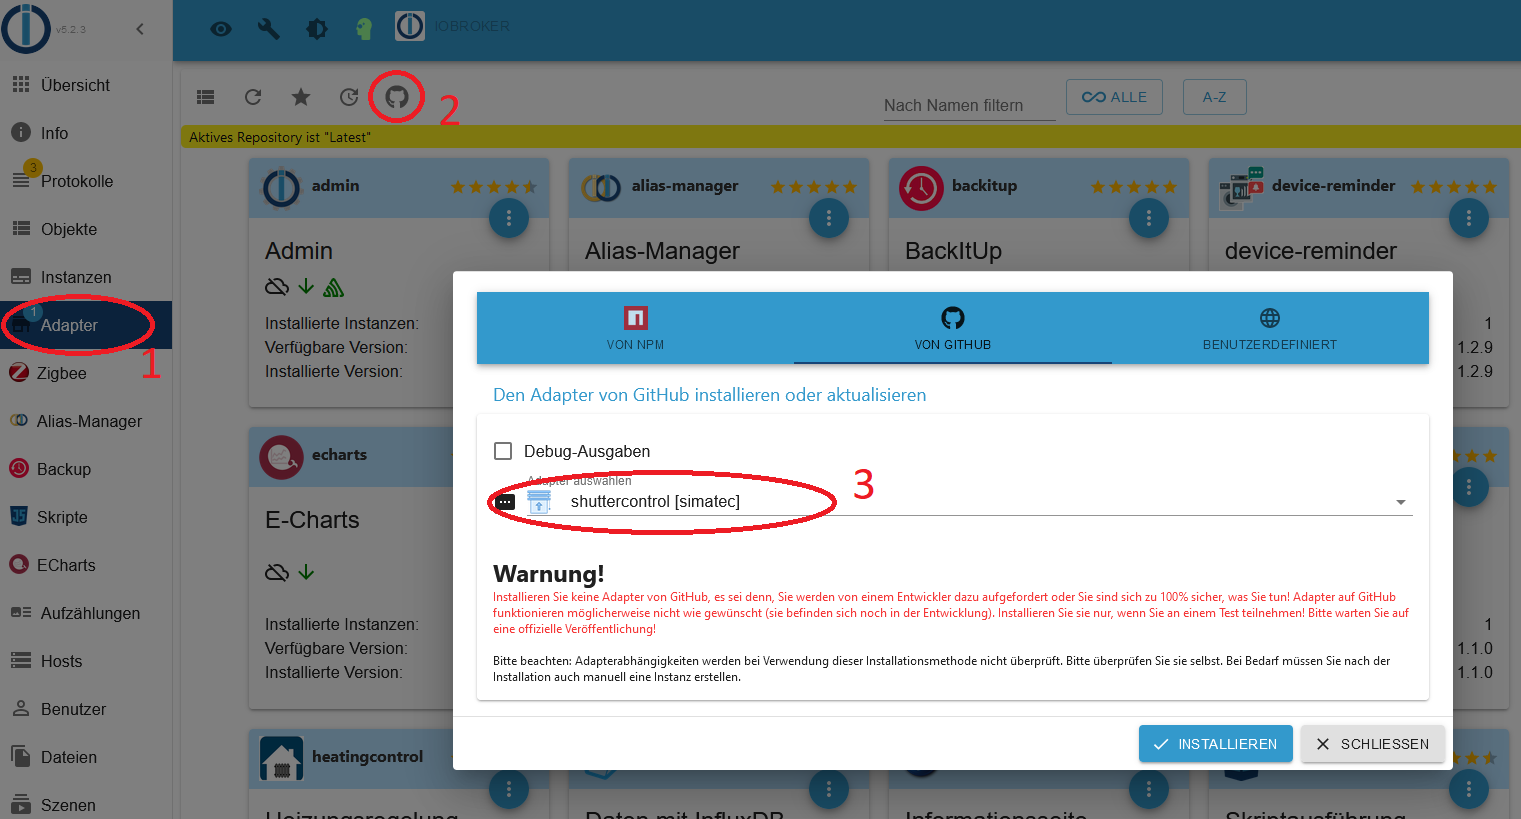Click the A-Z sort button
Screen dimensions: 1521x819
pyautogui.click(x=1214, y=97)
